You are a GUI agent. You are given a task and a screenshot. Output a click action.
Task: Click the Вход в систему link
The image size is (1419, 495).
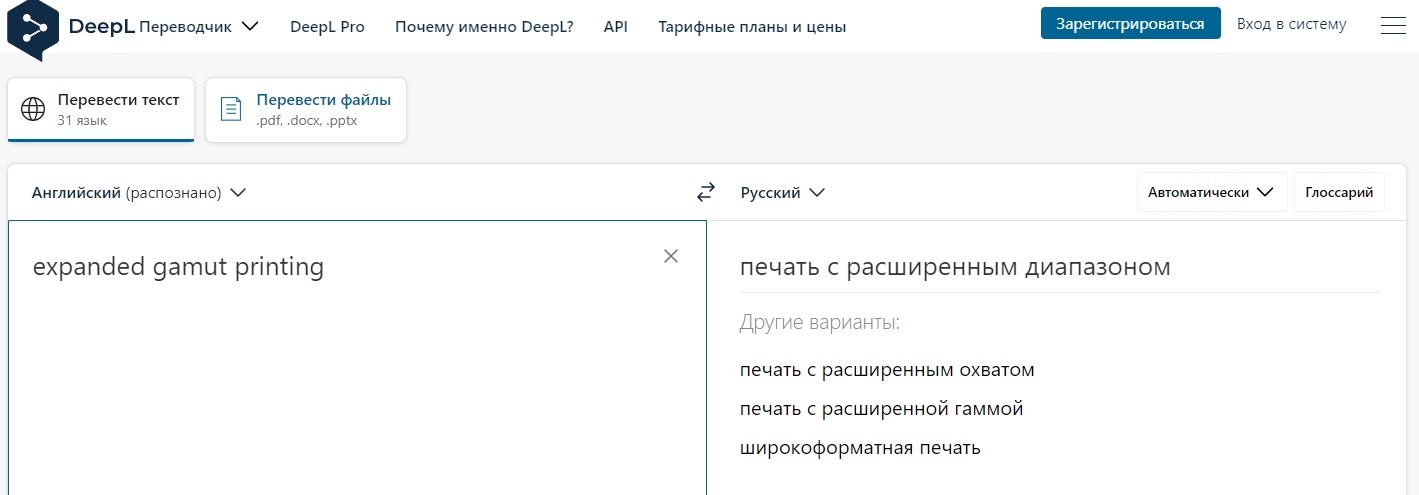(1291, 23)
